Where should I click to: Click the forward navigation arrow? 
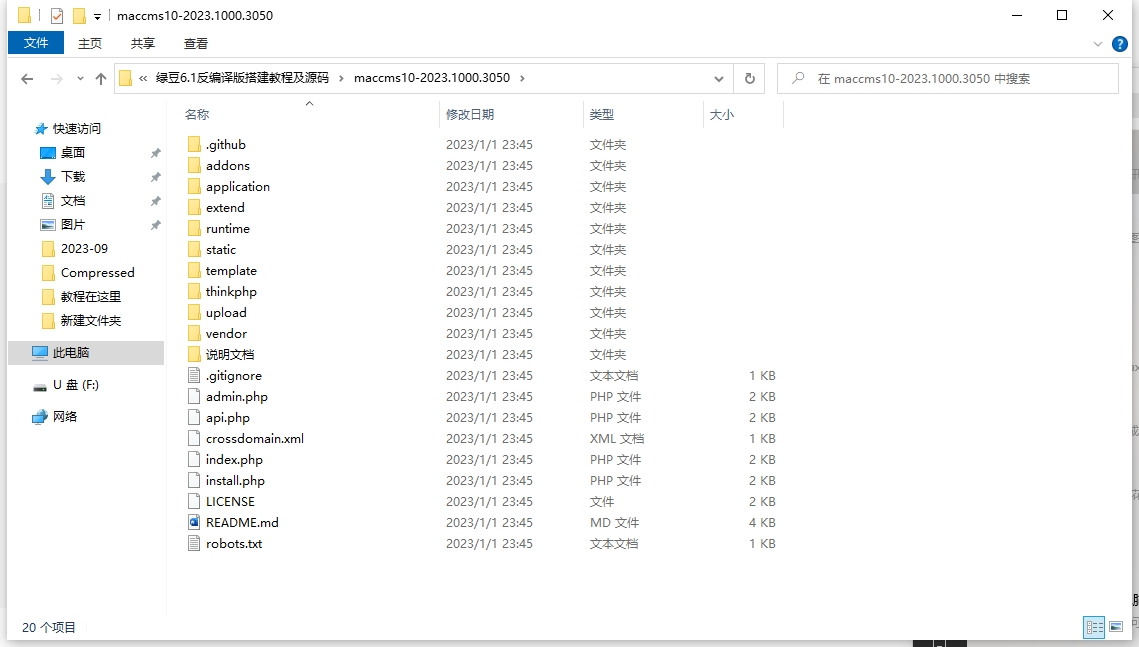click(57, 78)
